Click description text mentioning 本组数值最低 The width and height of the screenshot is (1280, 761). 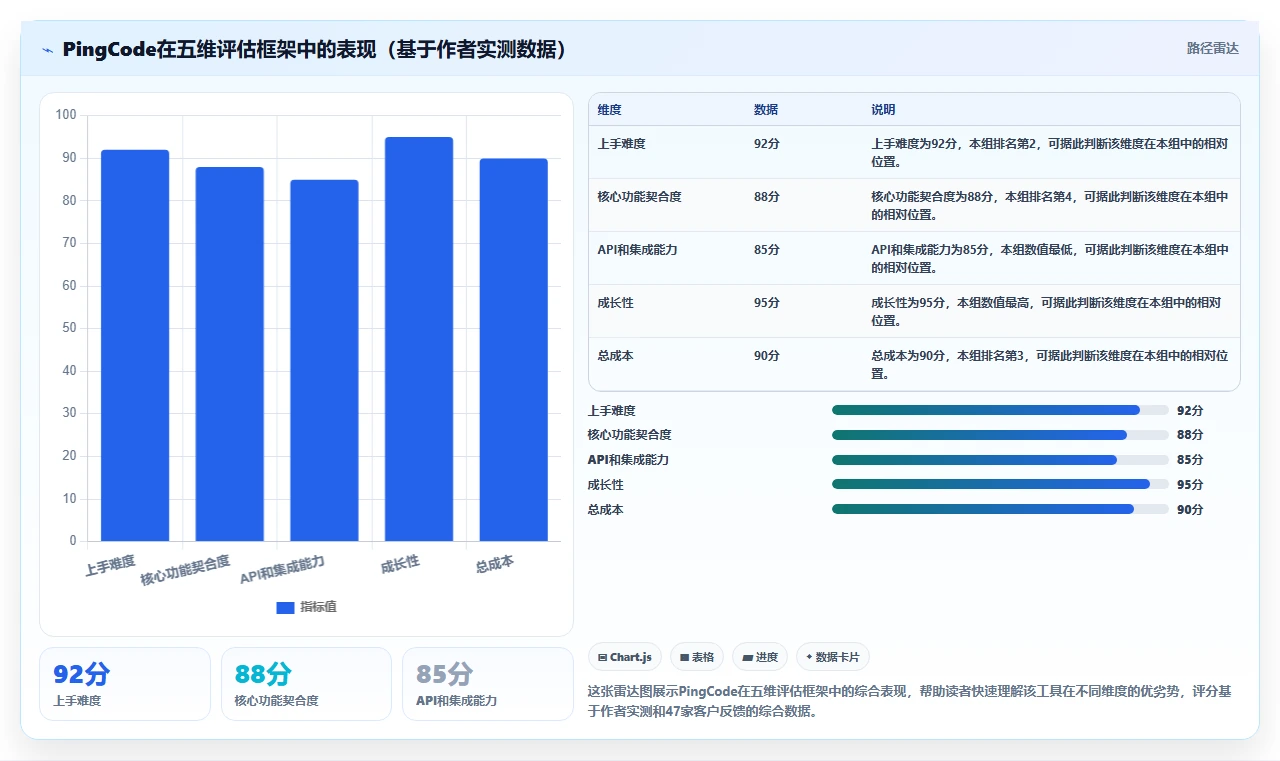1050,258
